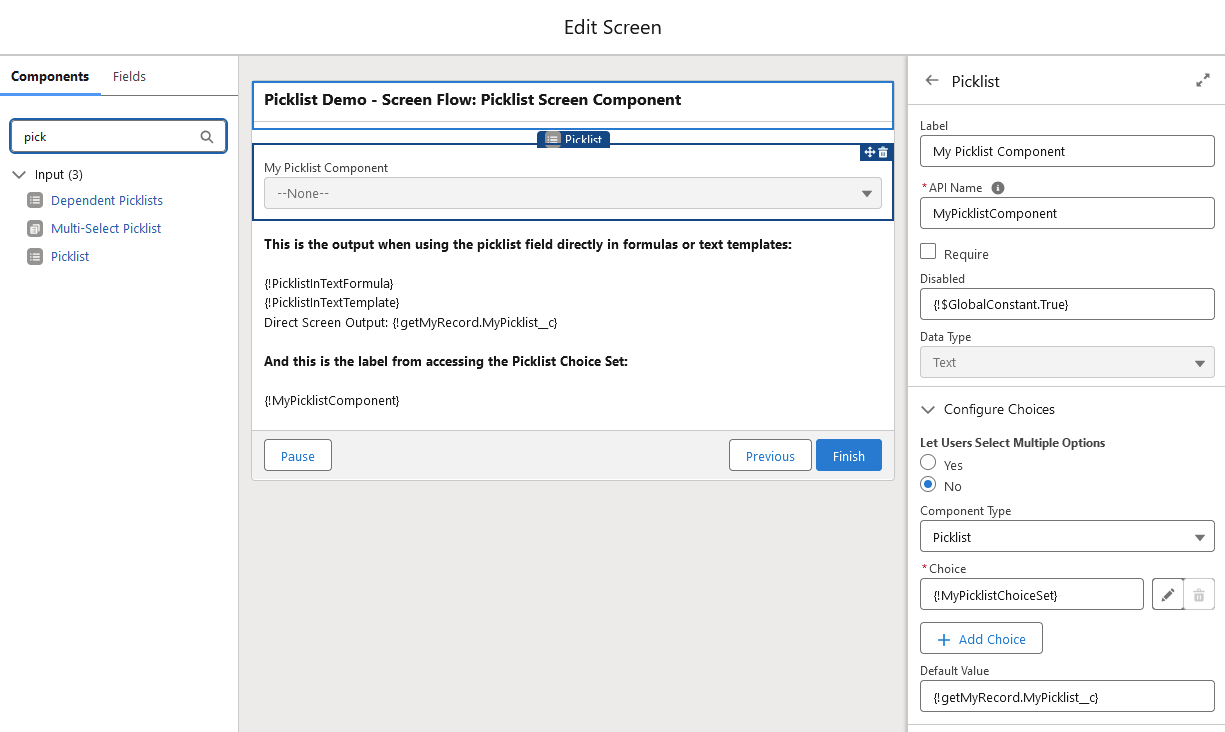Click the Finish button
Screen dimensions: 1225x732
click(848, 455)
